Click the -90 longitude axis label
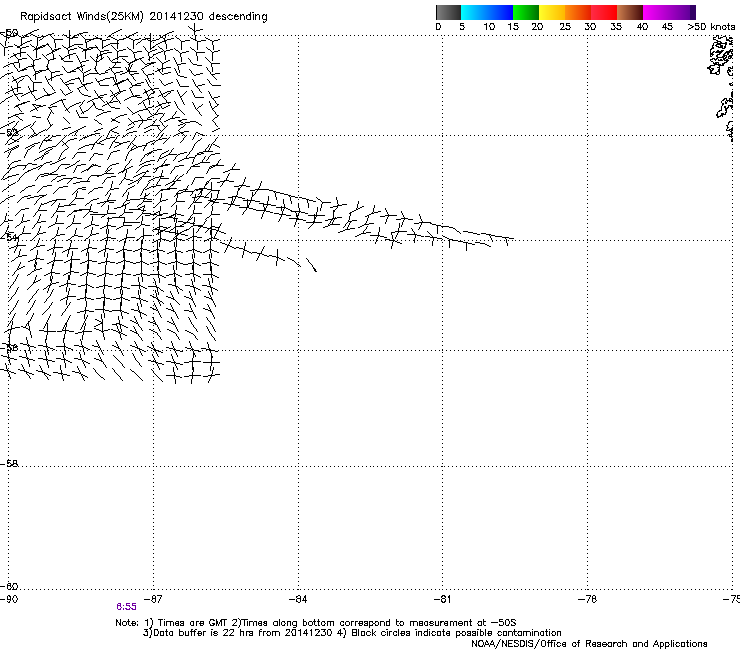This screenshot has height=650, width=740. point(9,599)
